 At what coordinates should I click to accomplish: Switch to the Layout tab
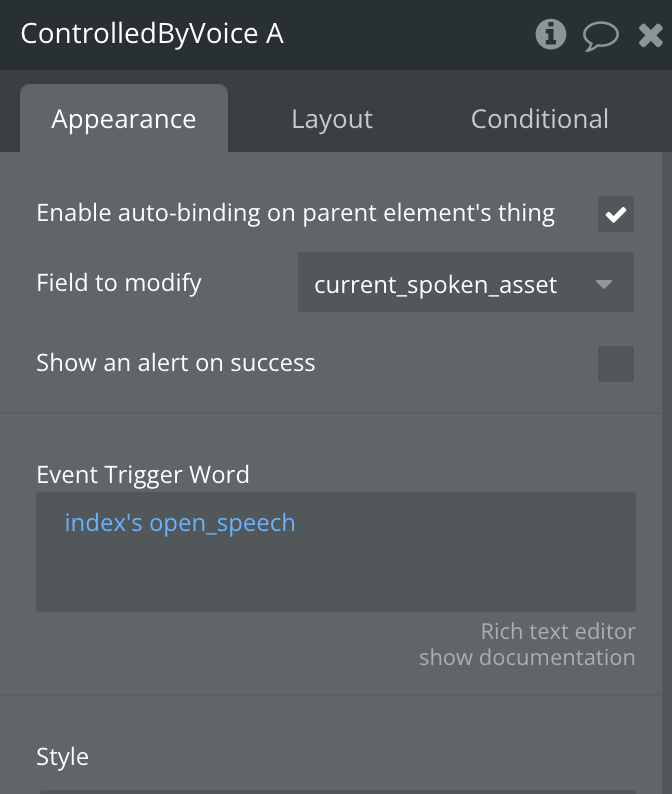click(332, 119)
